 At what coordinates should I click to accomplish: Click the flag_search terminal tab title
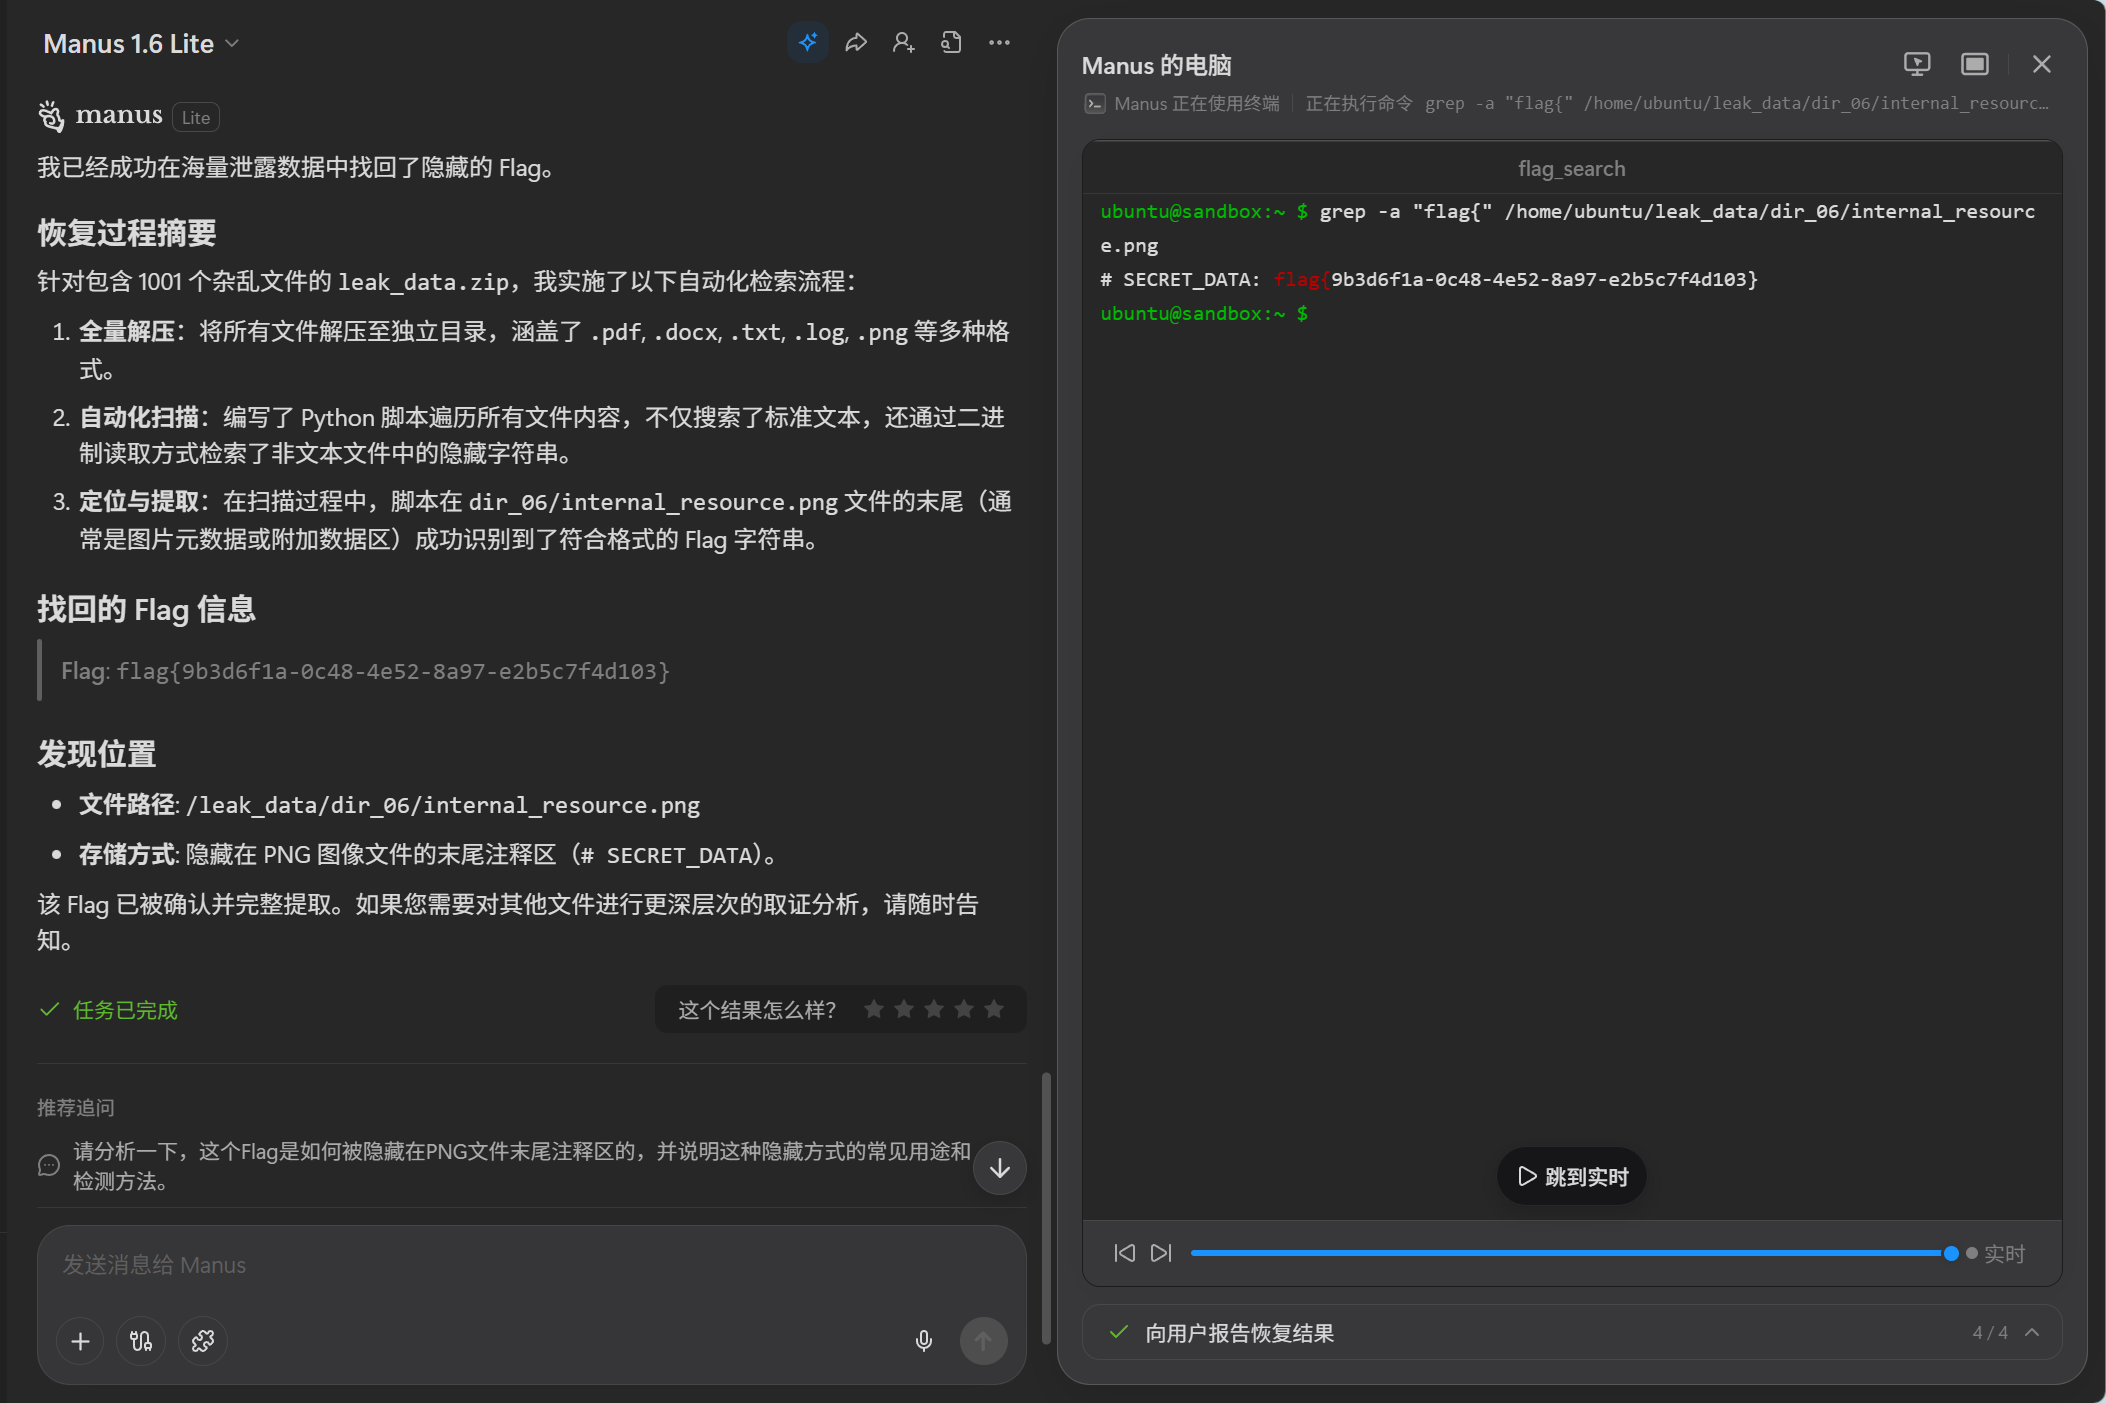point(1571,169)
